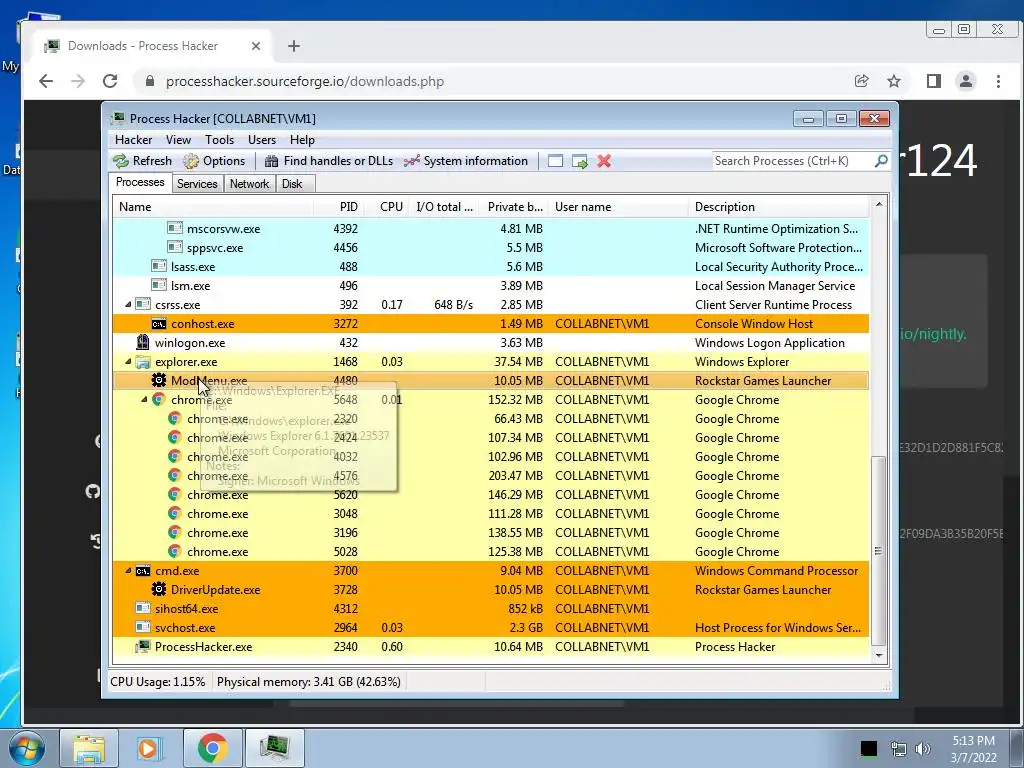Viewport: 1024px width, 768px height.
Task: Open the Users menu
Action: coord(262,140)
